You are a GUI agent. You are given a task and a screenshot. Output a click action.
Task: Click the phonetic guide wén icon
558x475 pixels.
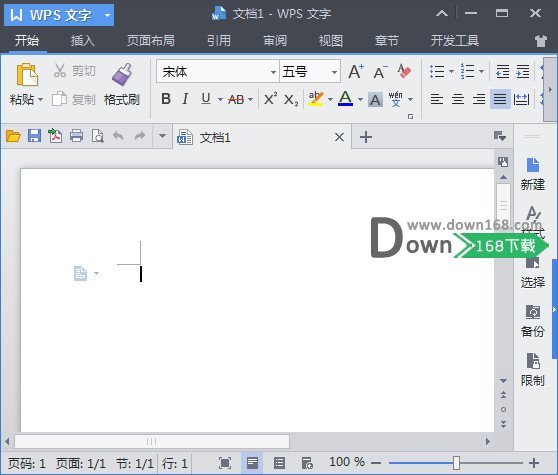395,99
